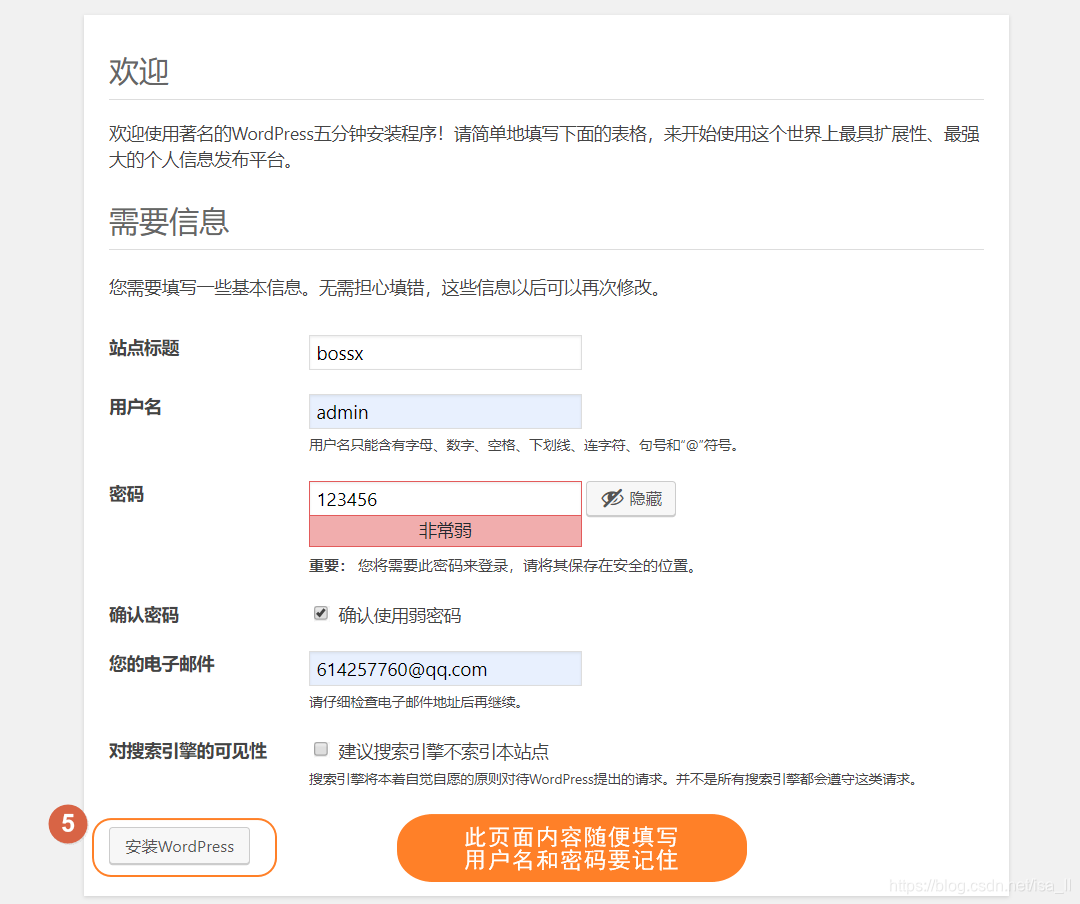Click the email field with 614257760@qq.com
The image size is (1080, 904).
[x=445, y=669]
